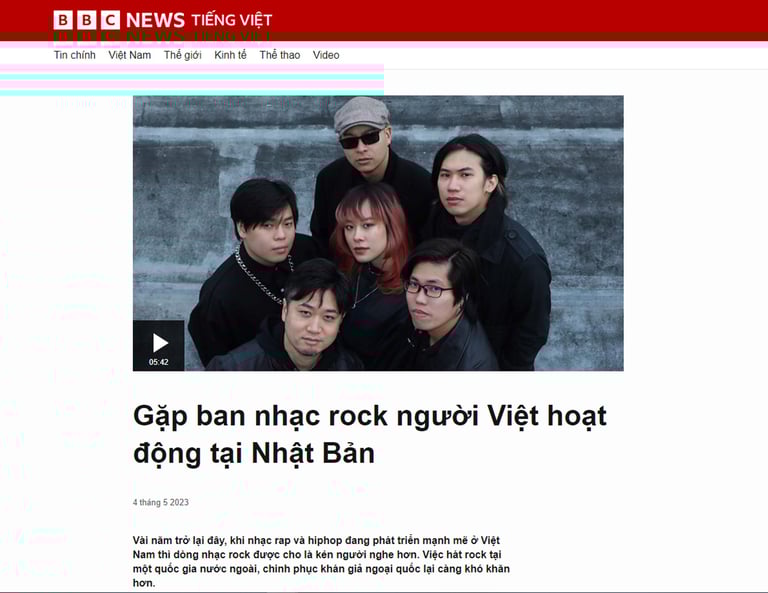Open the Tin chính section
The height and width of the screenshot is (593, 768).
coord(74,55)
